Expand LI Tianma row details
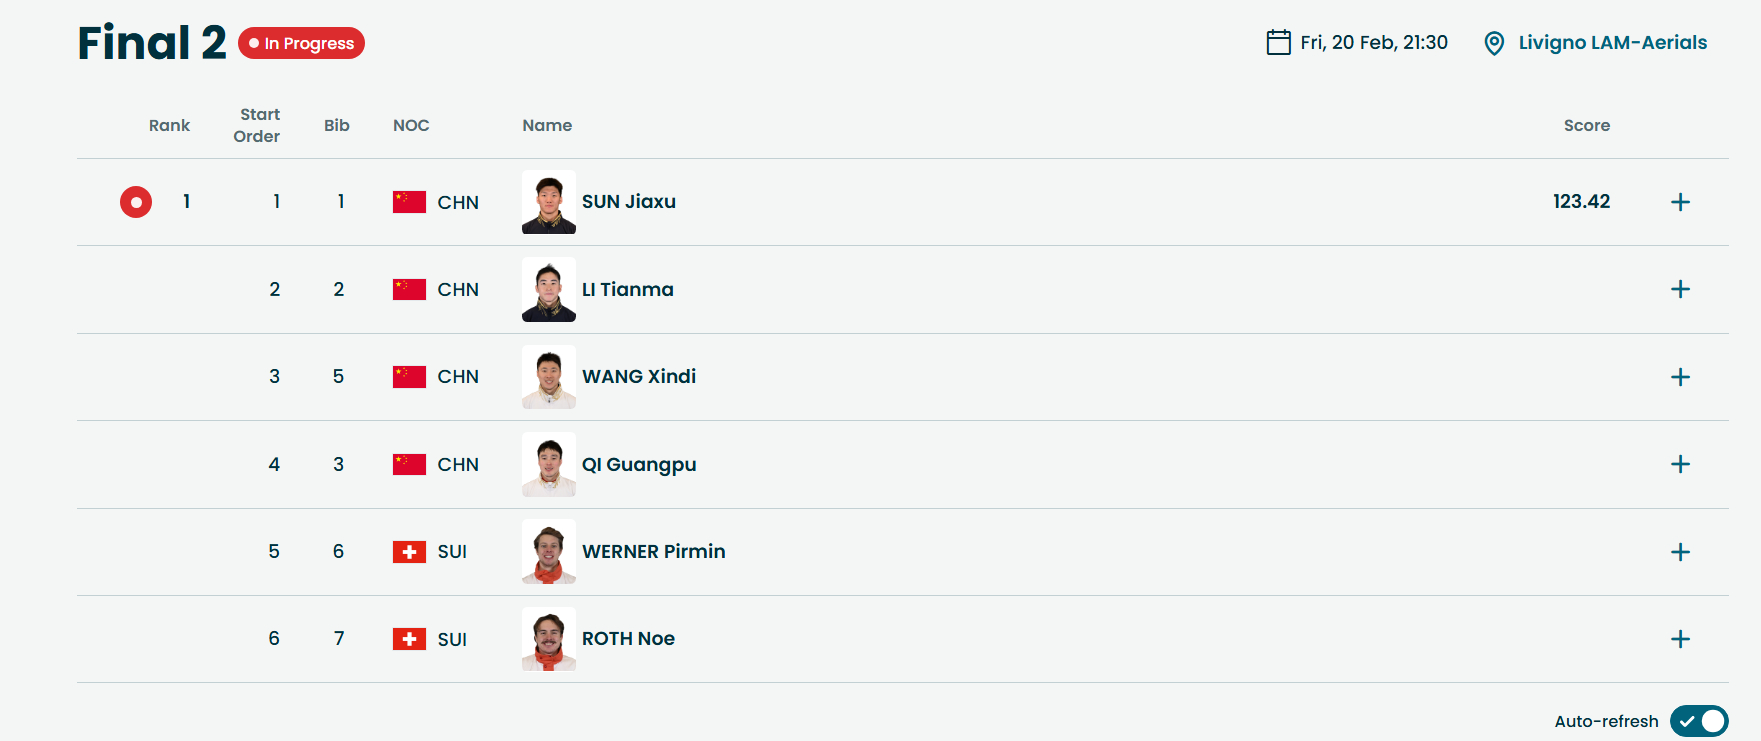This screenshot has height=741, width=1761. click(x=1680, y=289)
